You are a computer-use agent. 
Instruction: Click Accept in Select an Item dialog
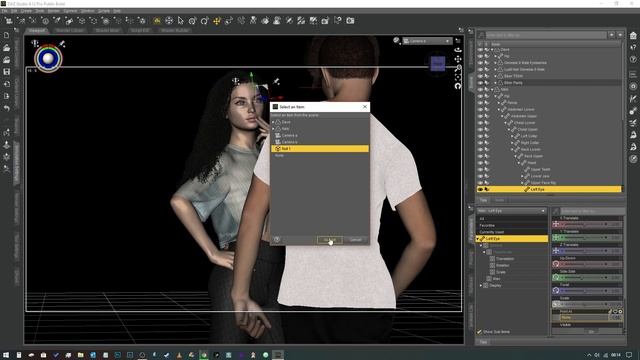[329, 240]
